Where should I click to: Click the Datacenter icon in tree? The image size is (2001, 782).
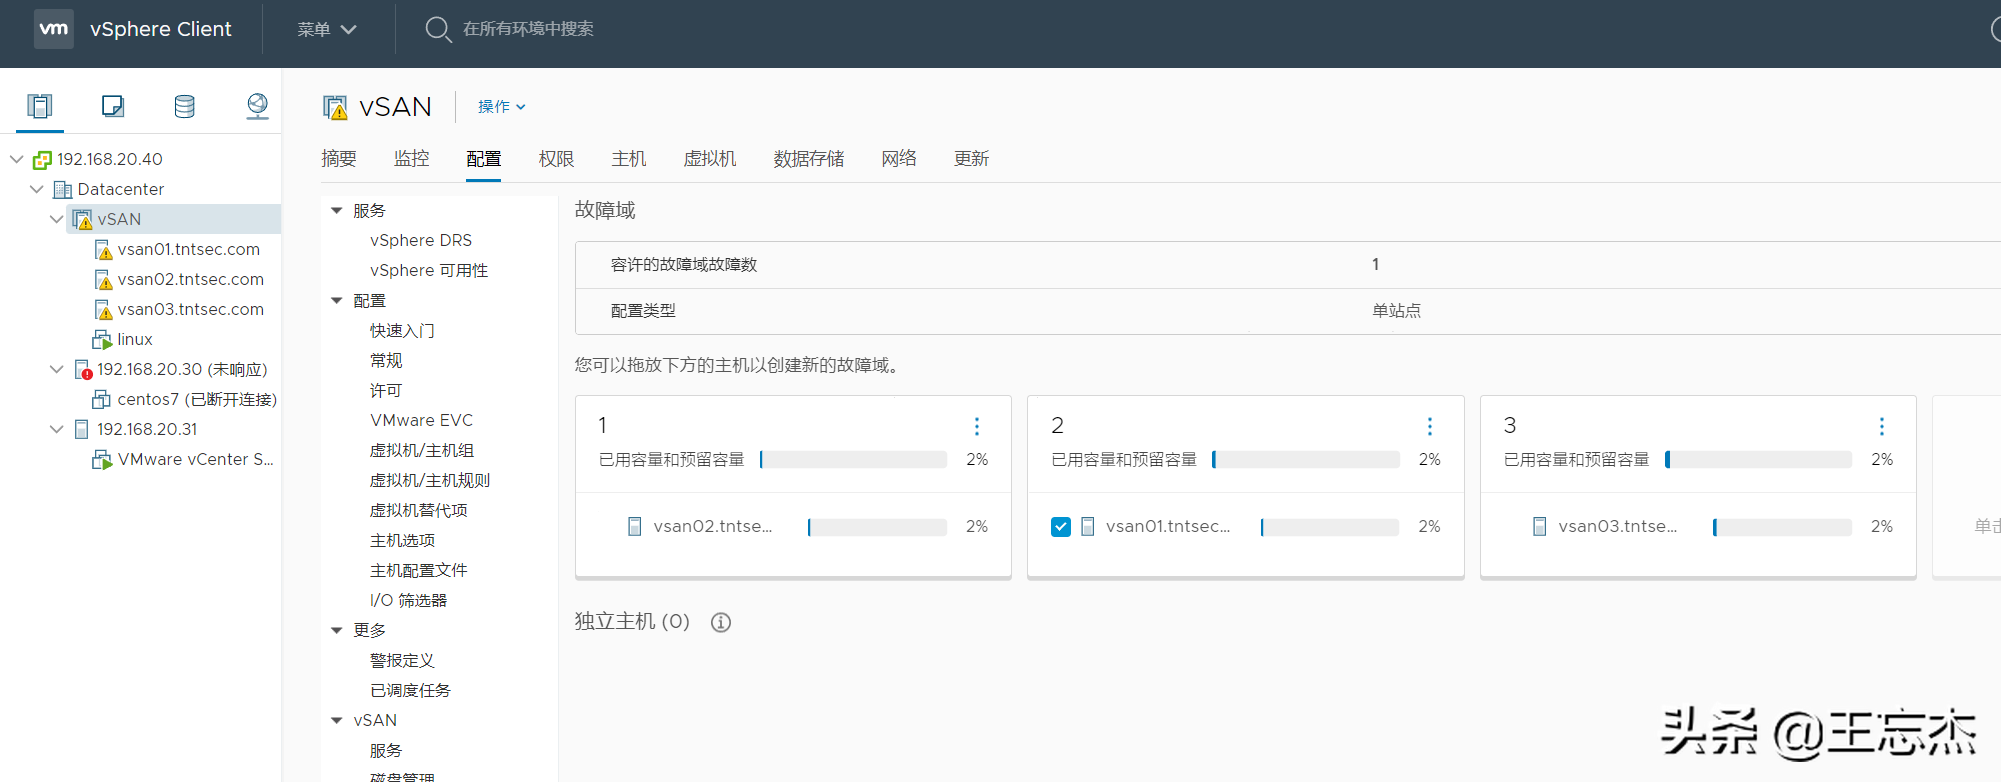pos(62,189)
